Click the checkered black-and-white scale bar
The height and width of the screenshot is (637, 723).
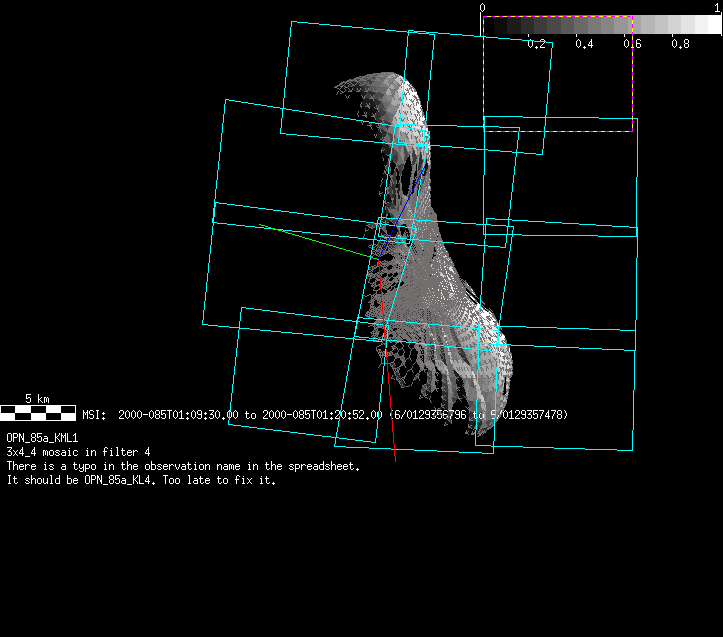pyautogui.click(x=37, y=412)
